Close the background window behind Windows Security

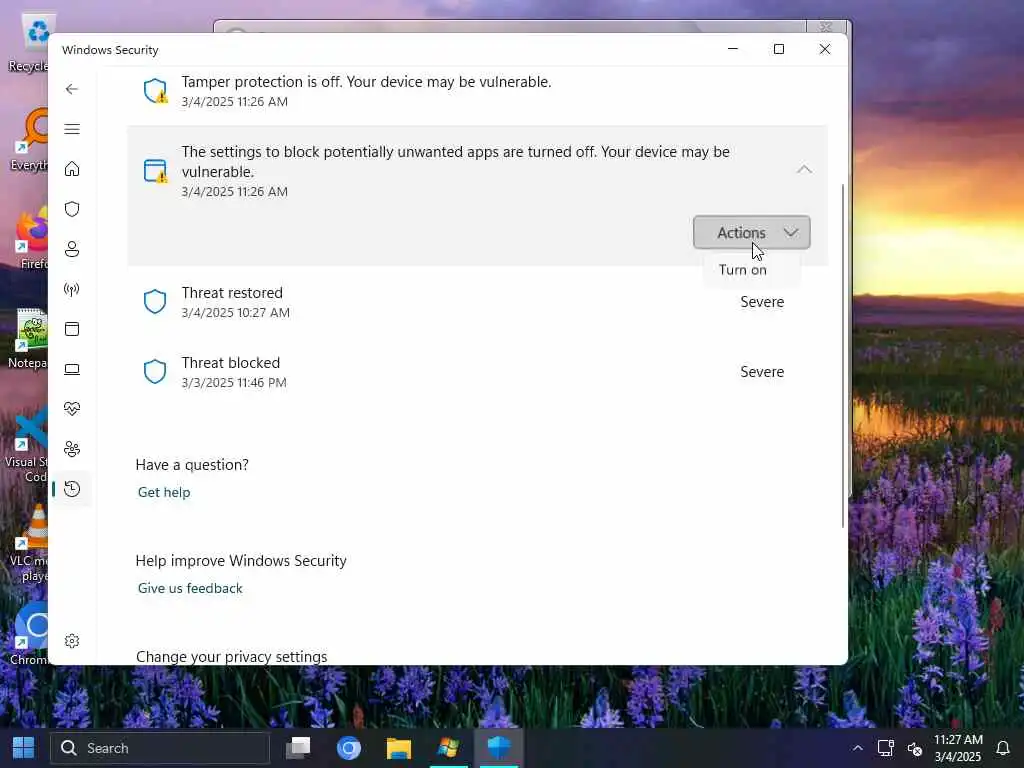point(826,27)
